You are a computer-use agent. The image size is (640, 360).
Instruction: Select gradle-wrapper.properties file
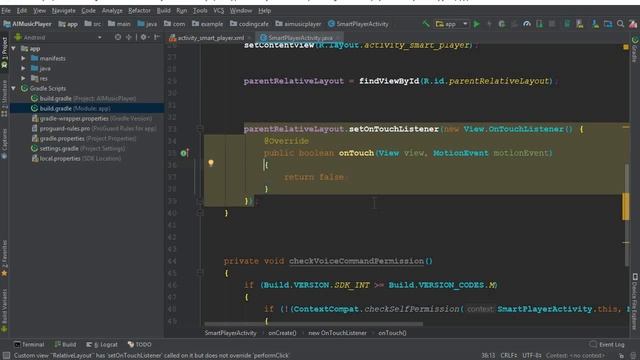point(91,118)
